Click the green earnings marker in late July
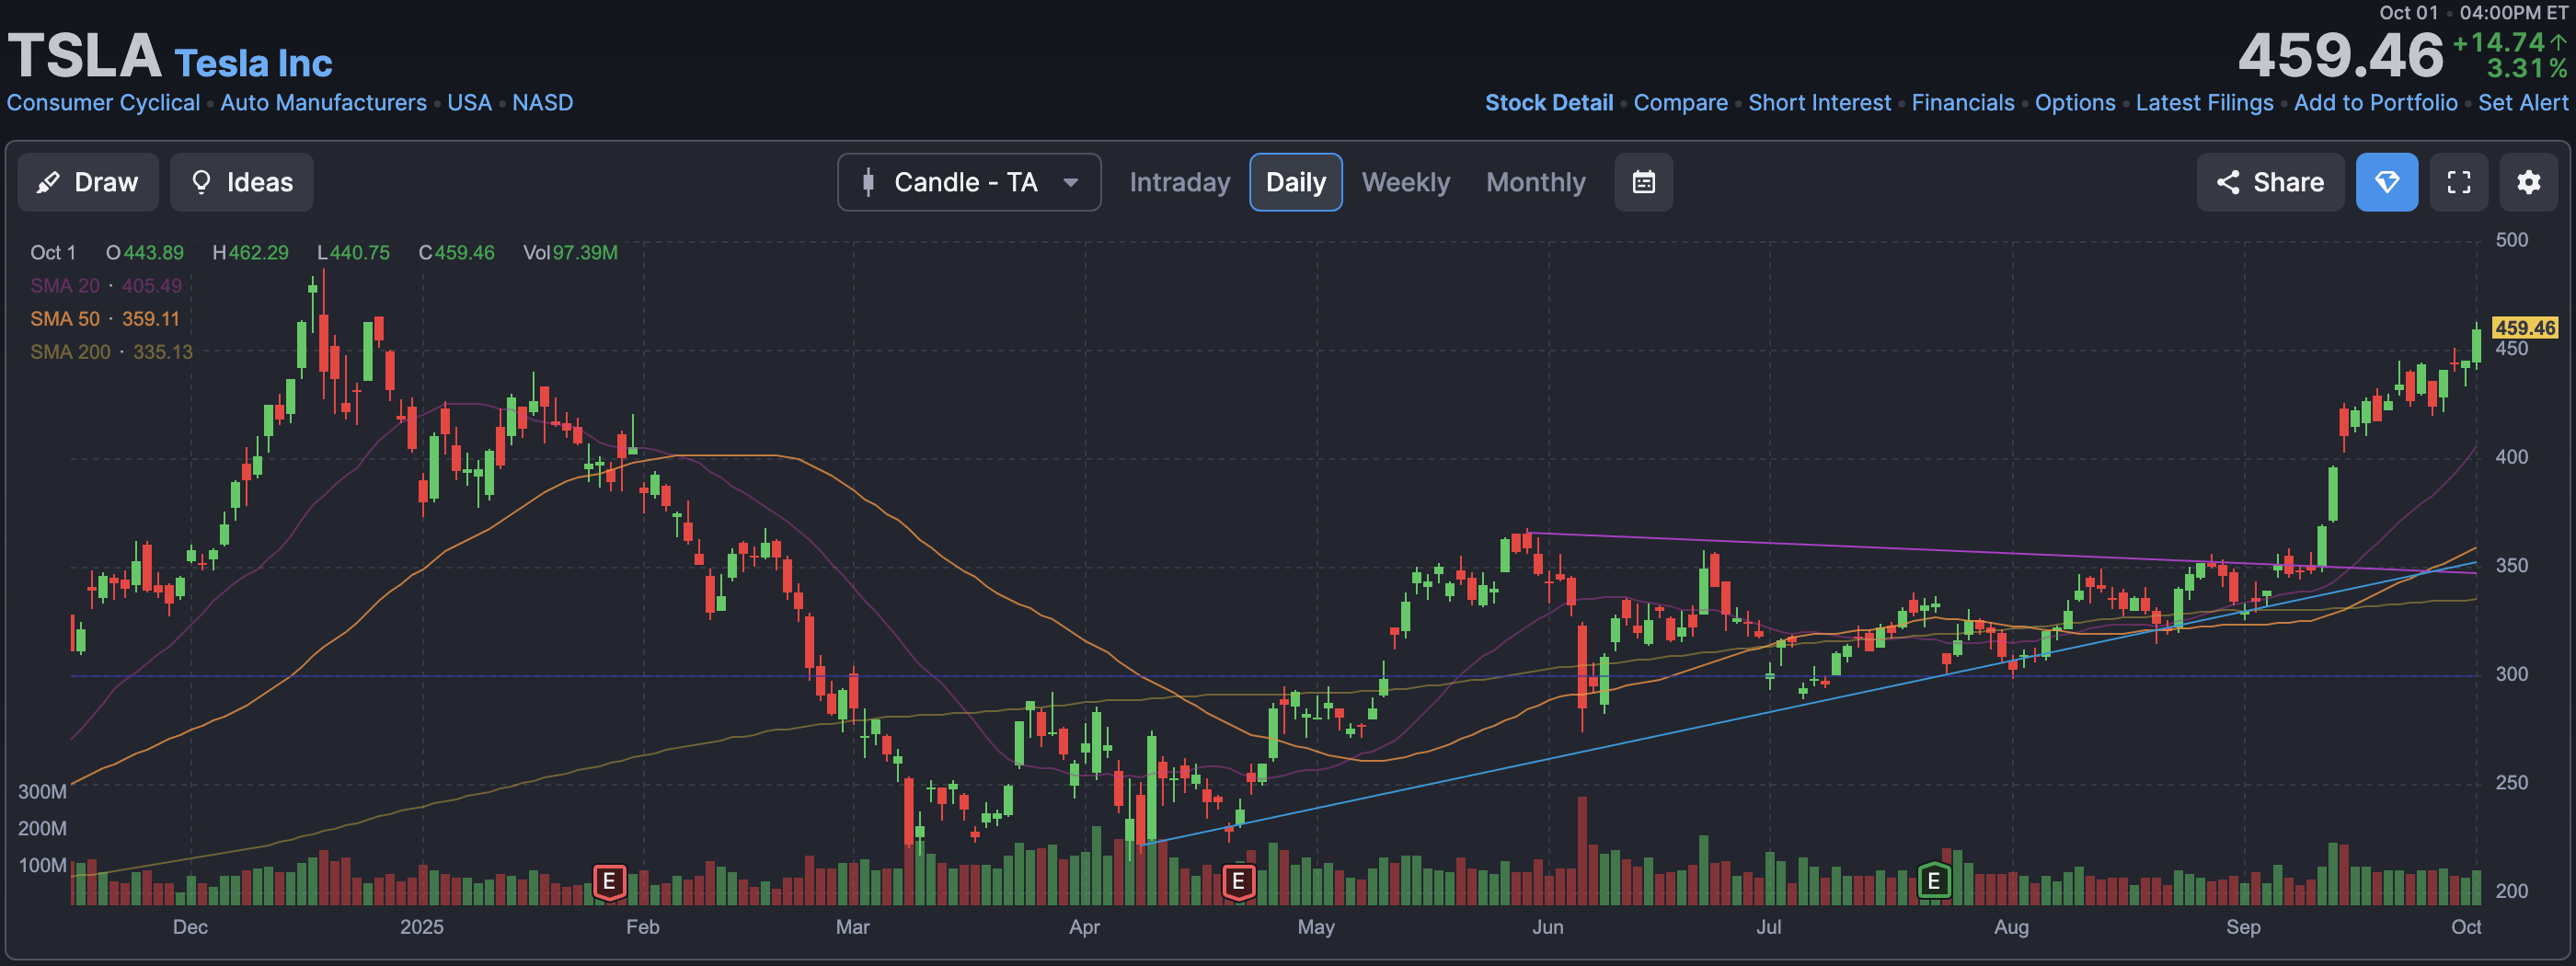2576x966 pixels. (x=1933, y=881)
